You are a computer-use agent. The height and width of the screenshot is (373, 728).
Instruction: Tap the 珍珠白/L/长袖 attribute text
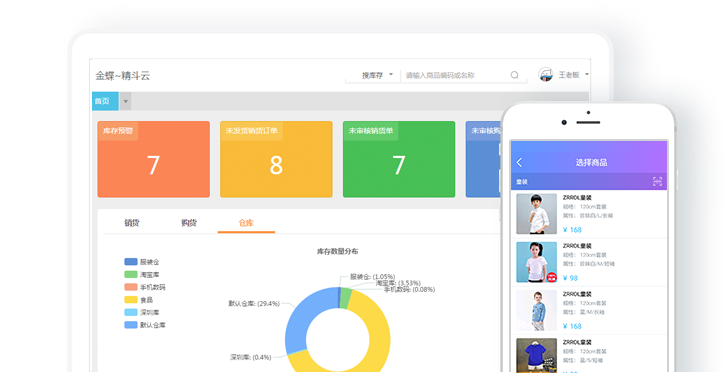coord(596,216)
